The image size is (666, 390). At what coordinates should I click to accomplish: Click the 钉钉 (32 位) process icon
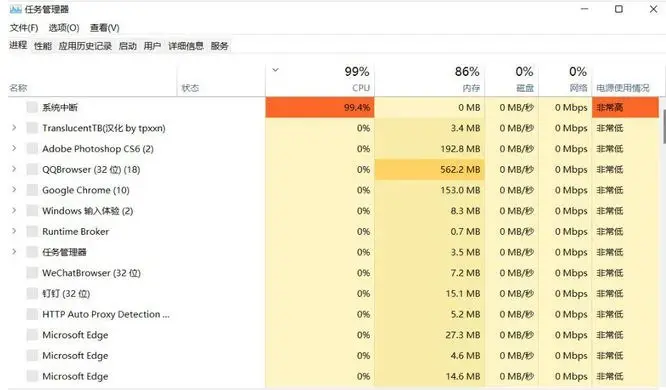click(x=32, y=294)
